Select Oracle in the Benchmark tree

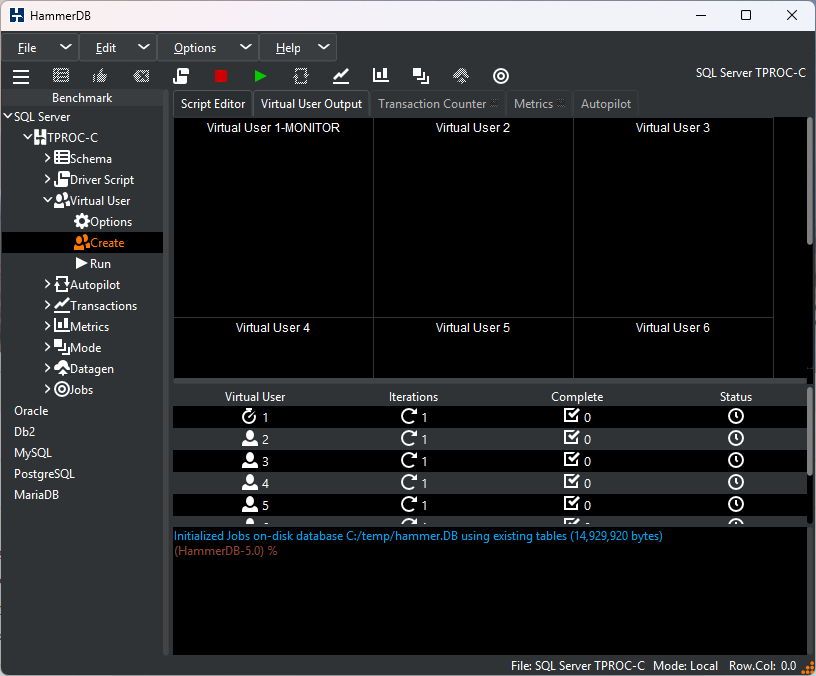pyautogui.click(x=31, y=411)
